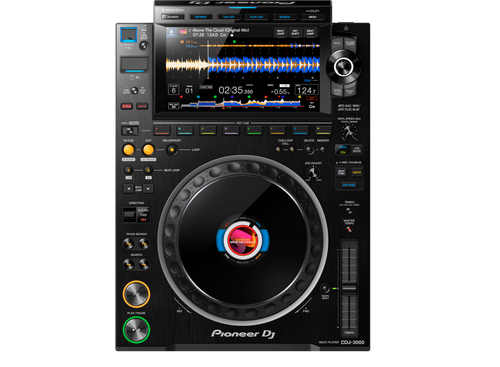Open the MENU utility button
The height and width of the screenshot is (367, 500).
[313, 17]
